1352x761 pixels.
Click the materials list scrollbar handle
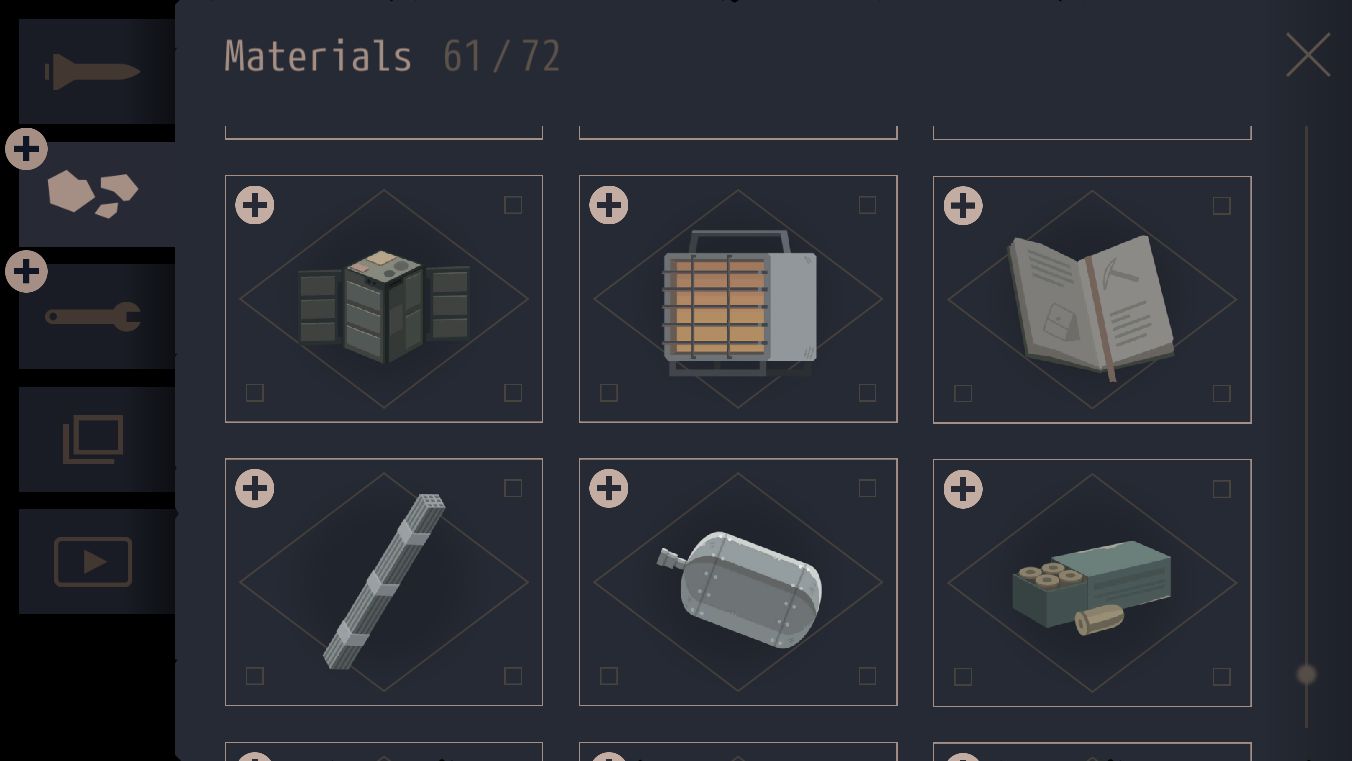[1306, 674]
